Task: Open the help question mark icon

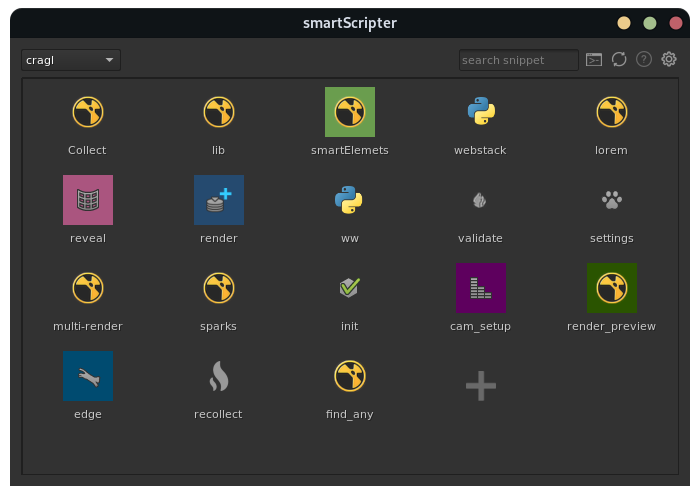Action: click(x=644, y=60)
